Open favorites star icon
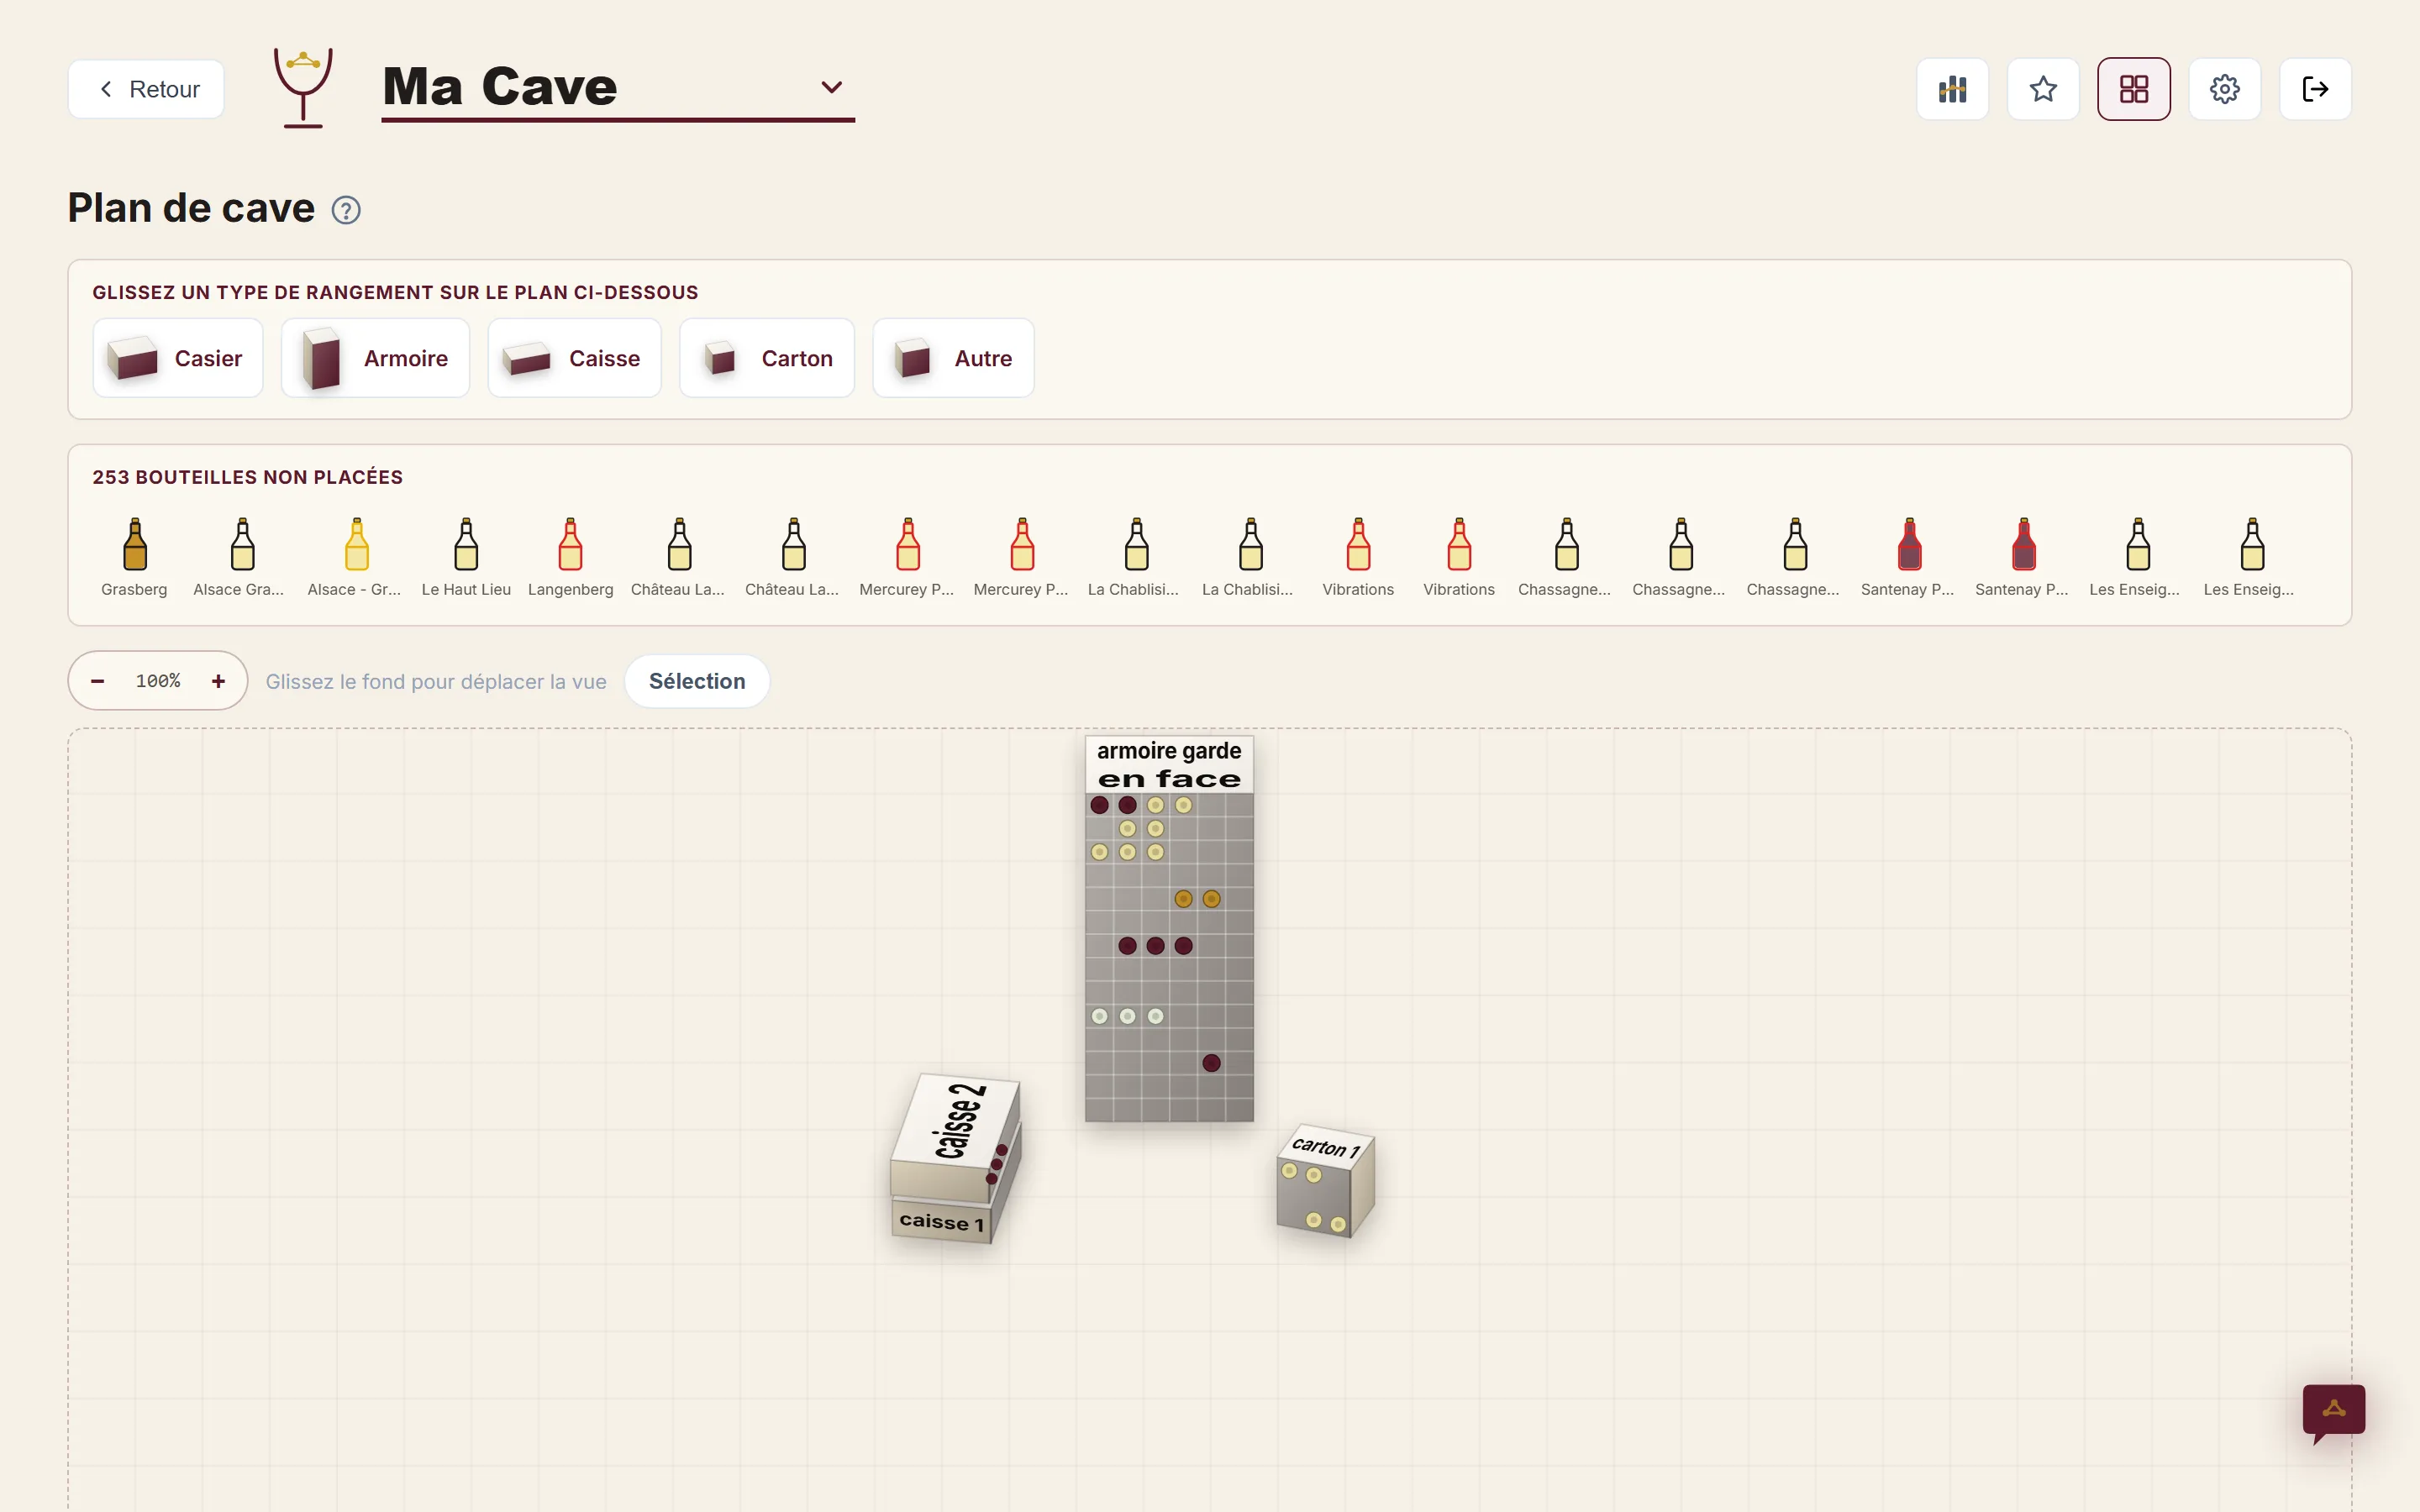The width and height of the screenshot is (2420, 1512). pos(2043,89)
